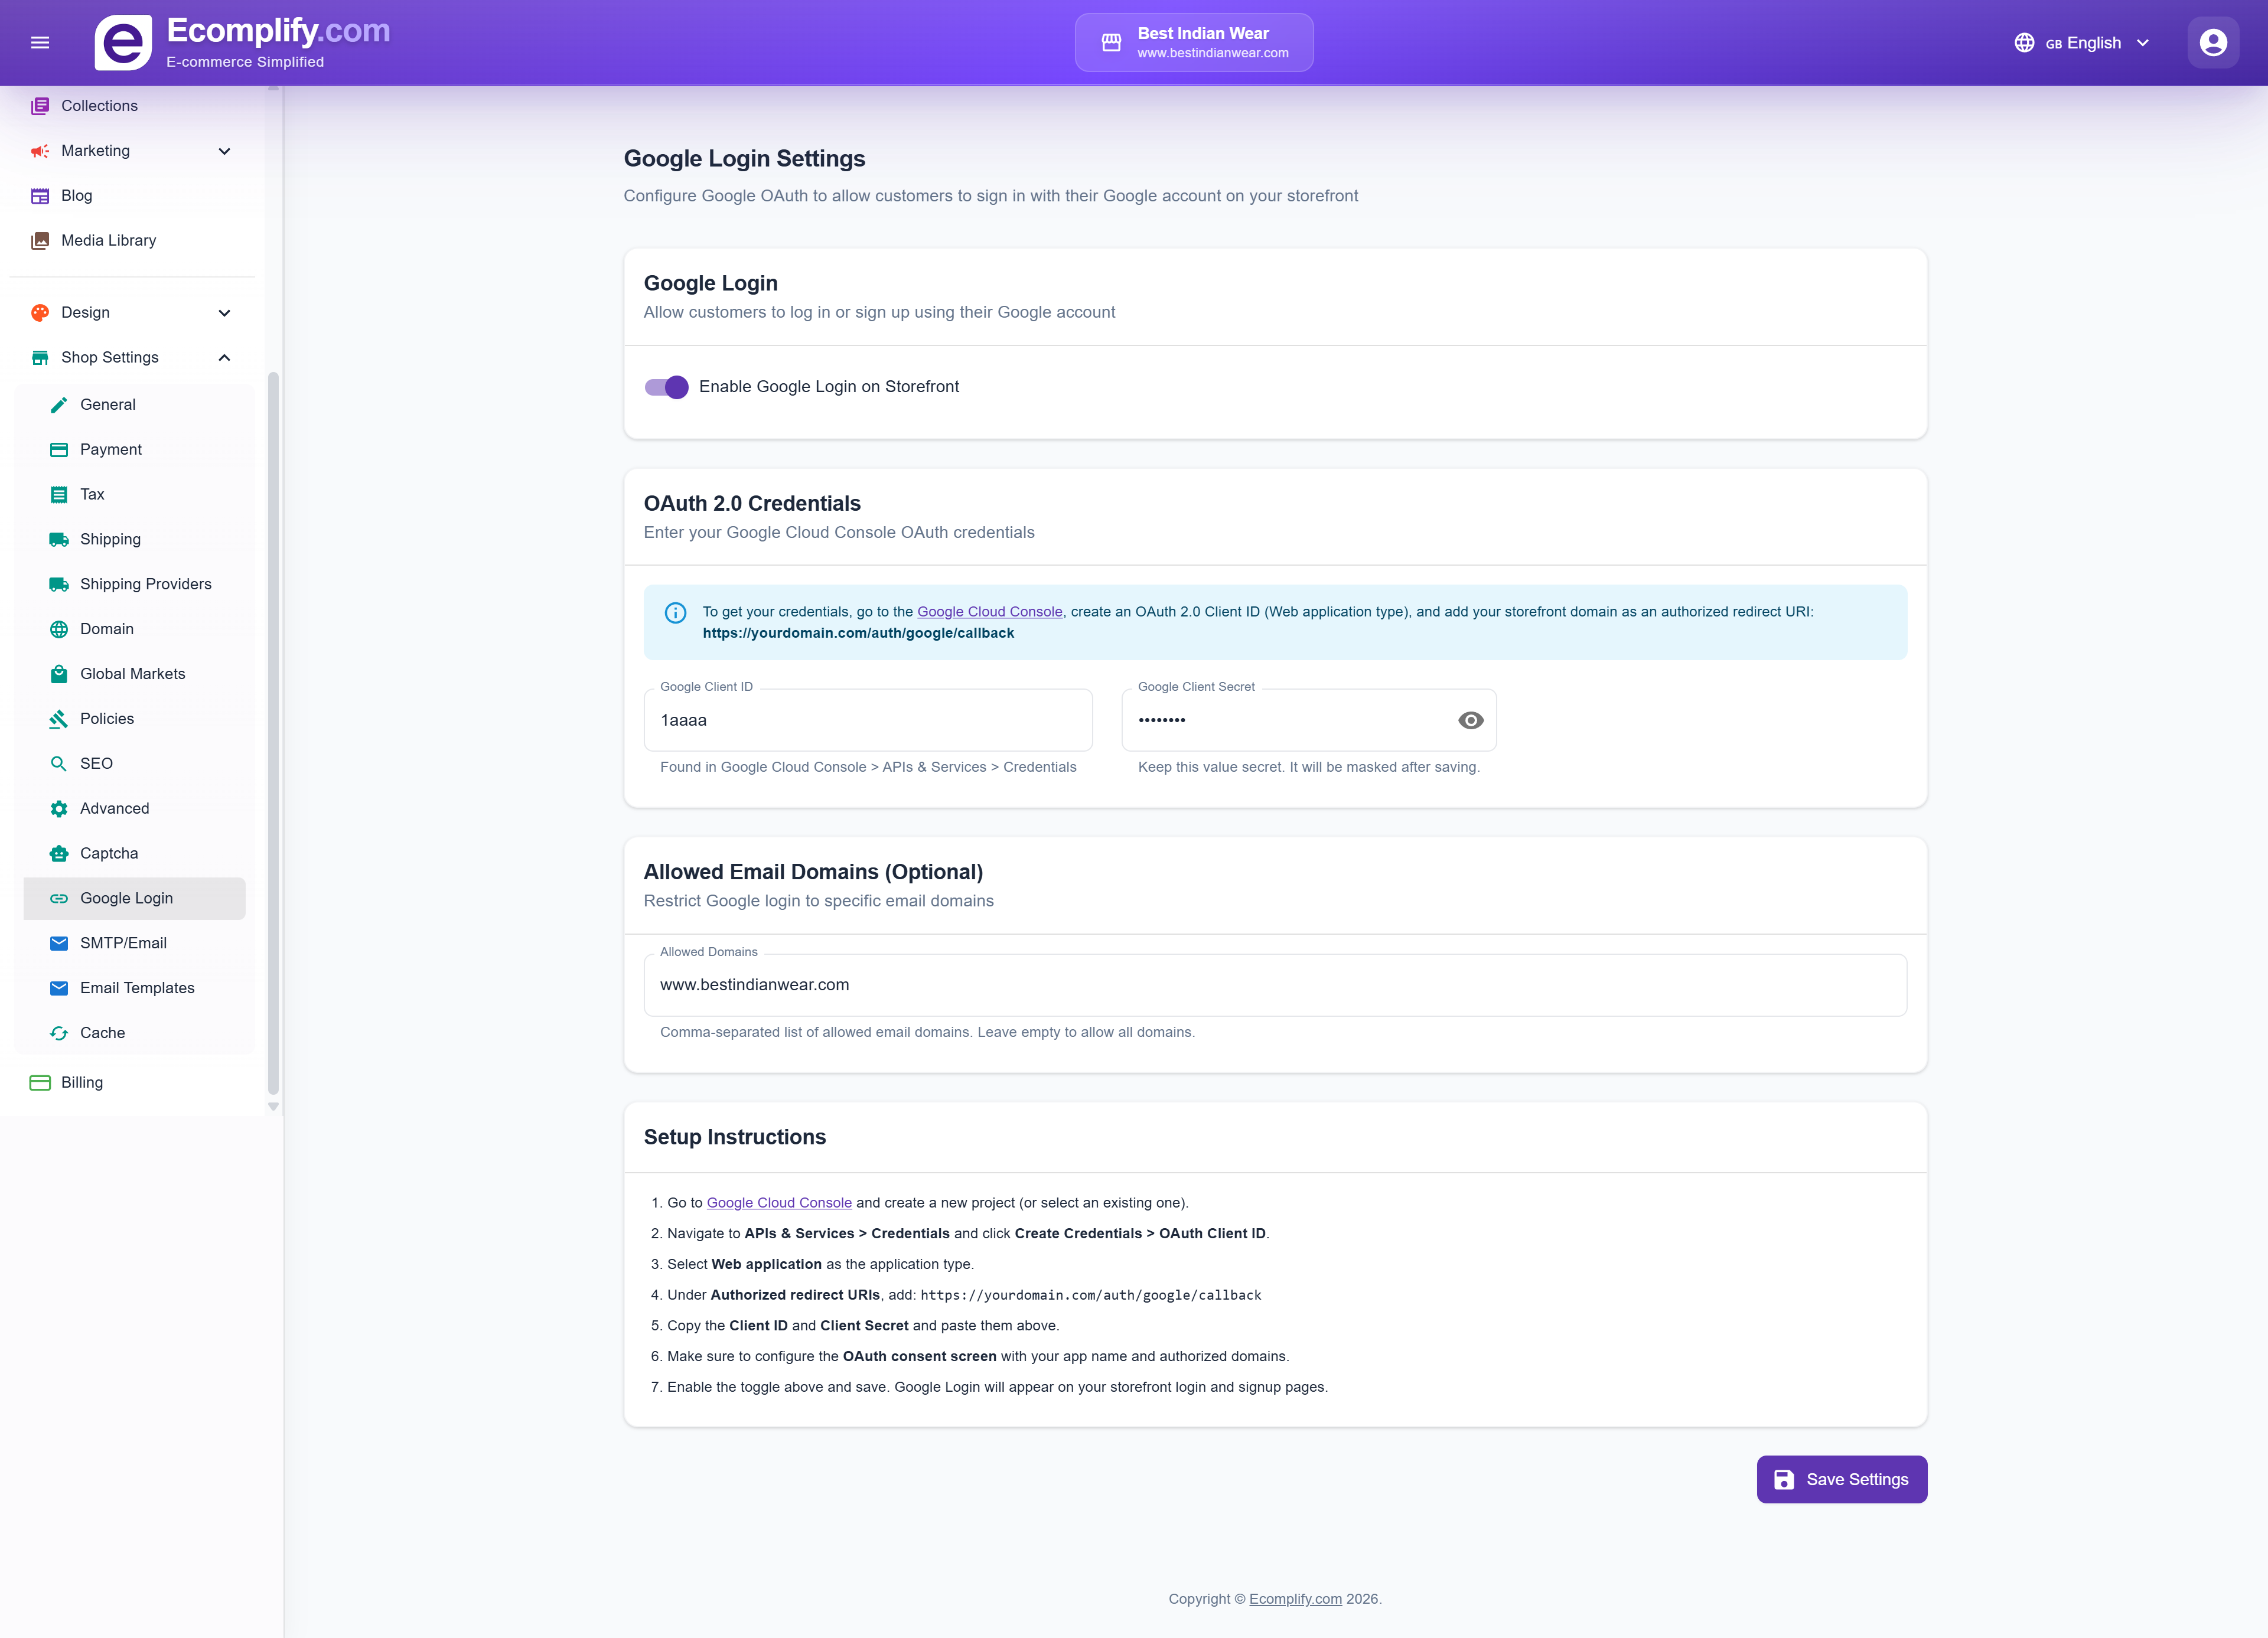Go to Global Markets settings
This screenshot has width=2268, height=1638.
[132, 674]
